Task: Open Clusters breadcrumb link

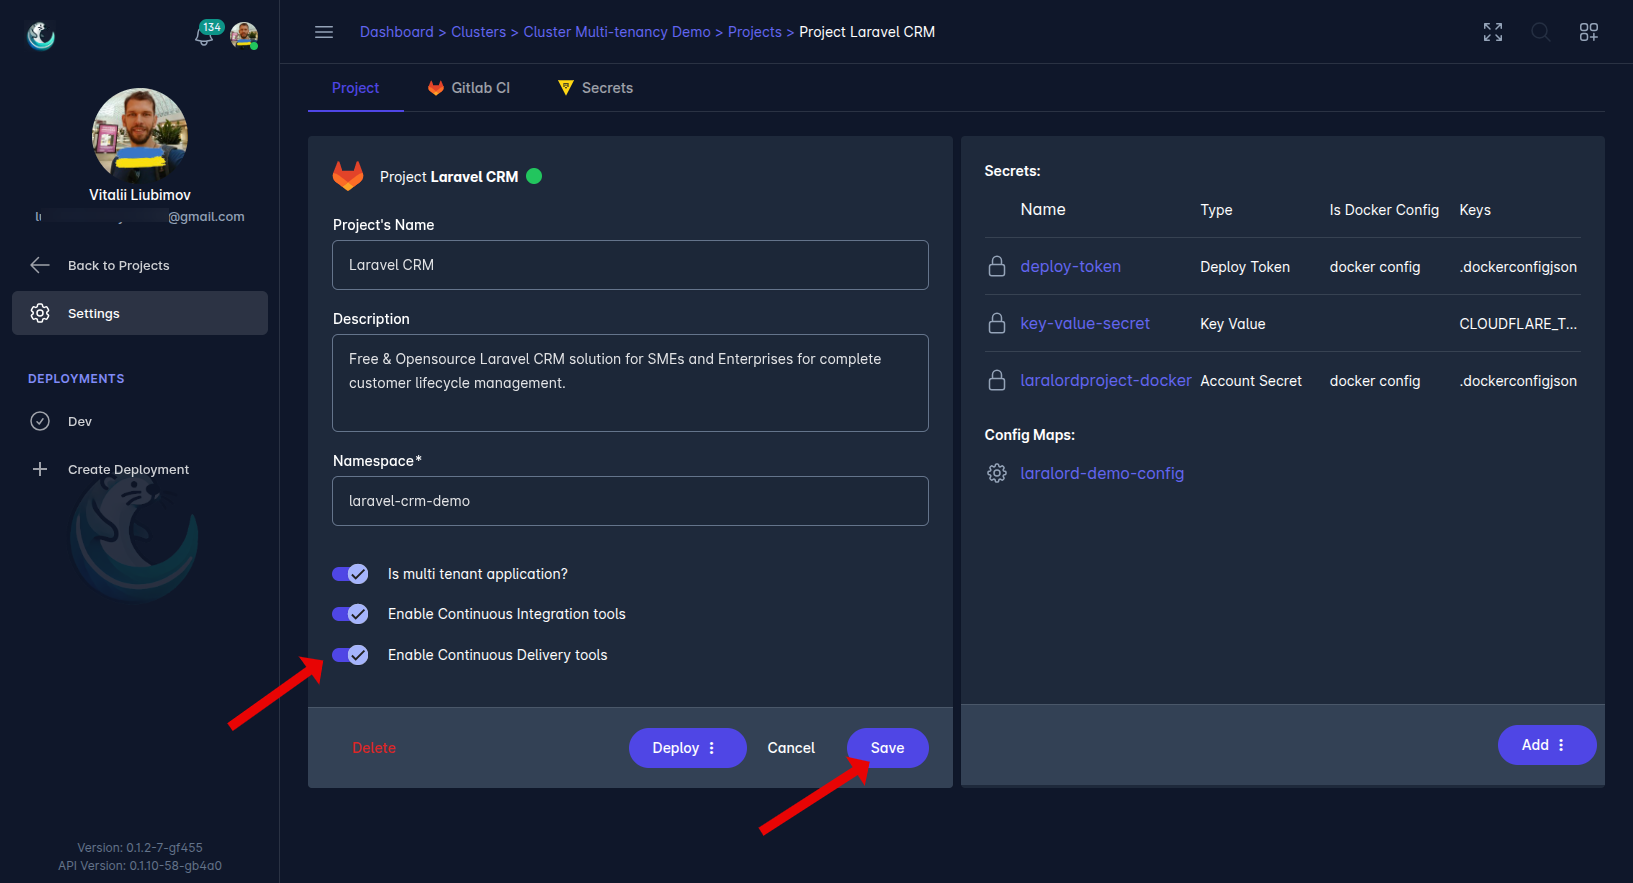Action: 478,32
